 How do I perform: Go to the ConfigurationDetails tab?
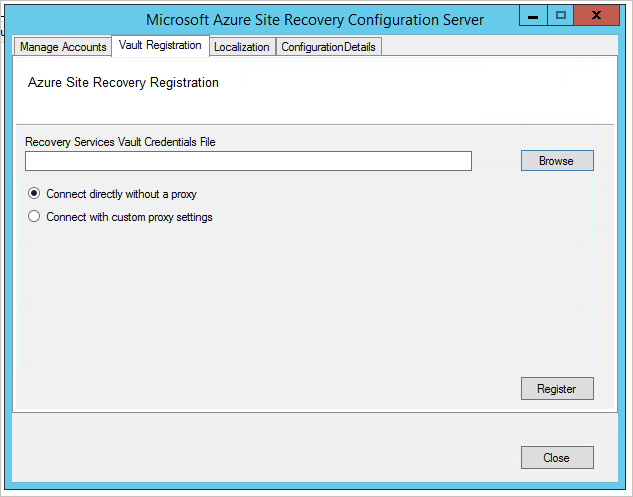(x=328, y=47)
